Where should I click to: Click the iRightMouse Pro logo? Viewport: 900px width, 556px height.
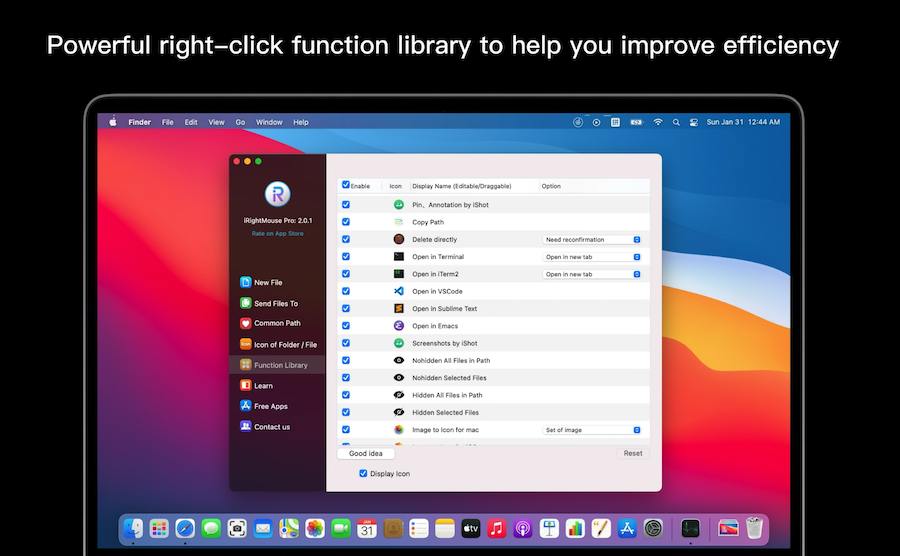pos(277,194)
